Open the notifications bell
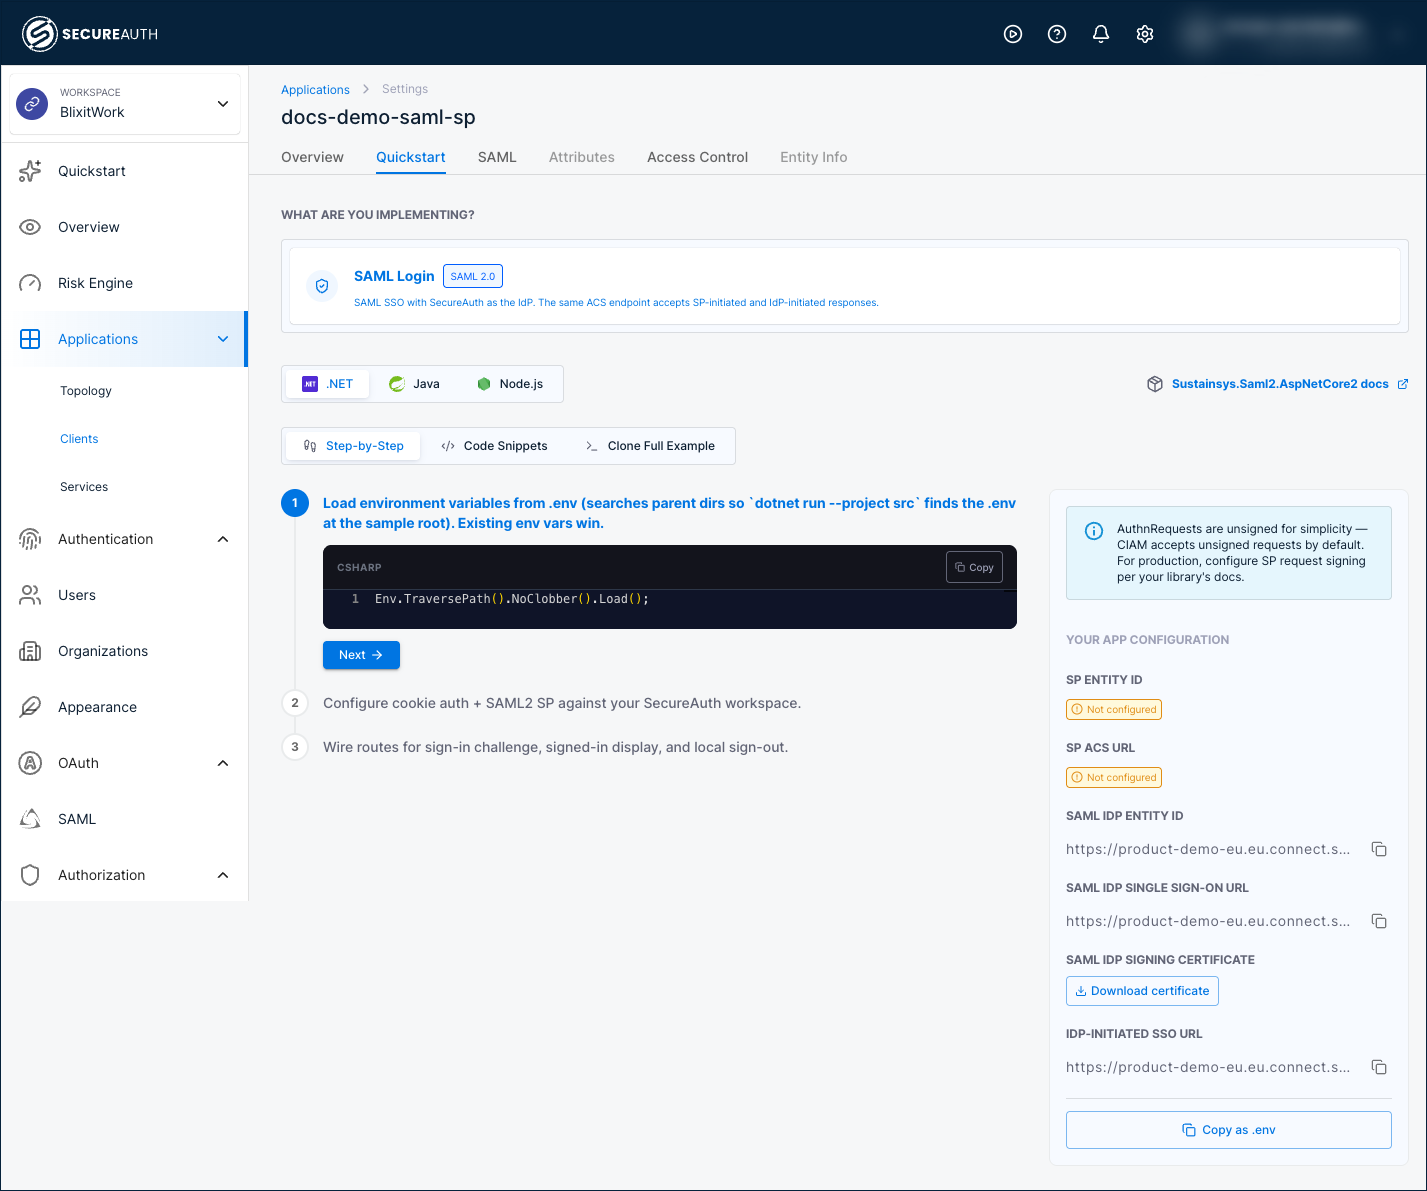 click(1101, 34)
